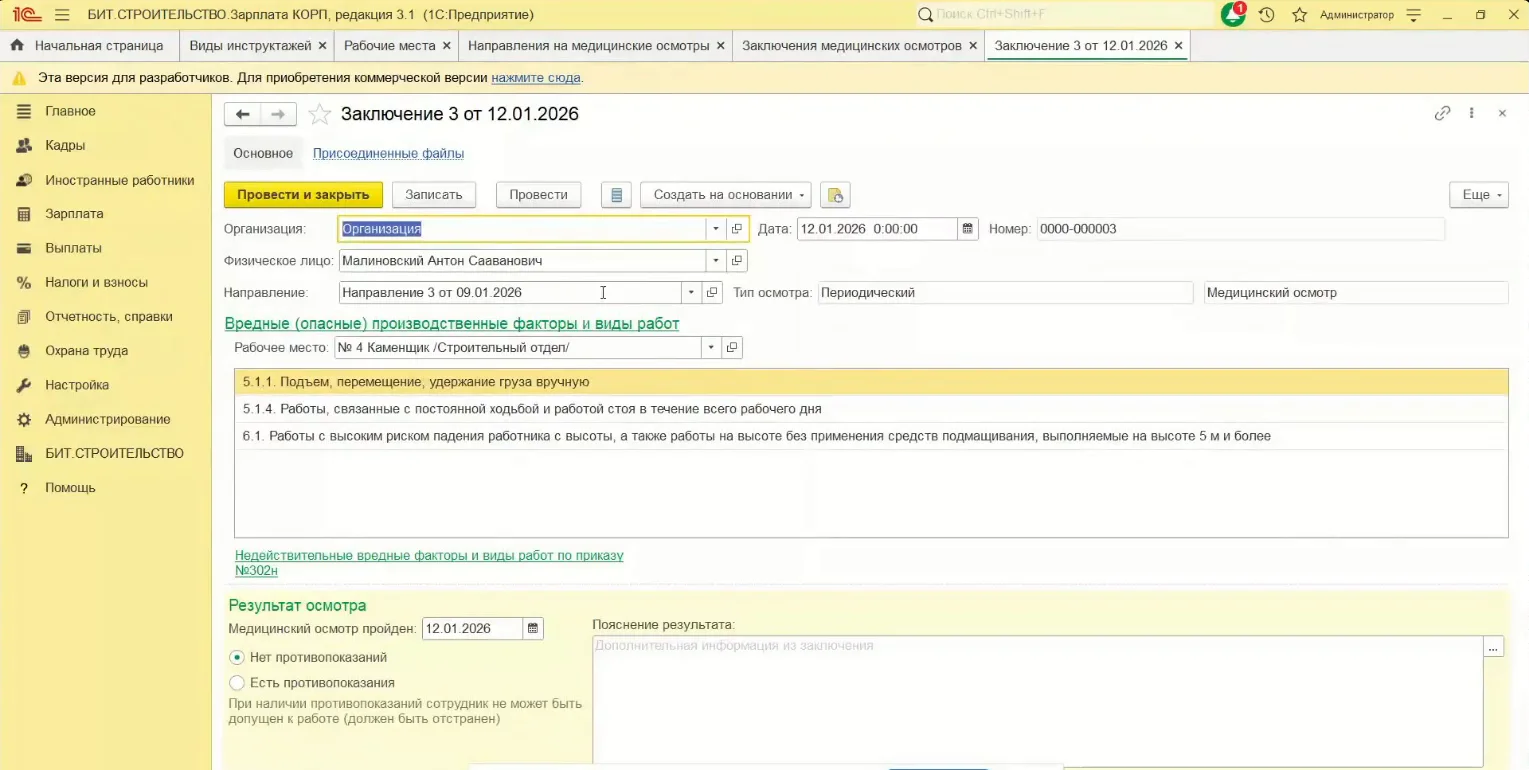Open Рабочее место record with open icon

(x=732, y=348)
